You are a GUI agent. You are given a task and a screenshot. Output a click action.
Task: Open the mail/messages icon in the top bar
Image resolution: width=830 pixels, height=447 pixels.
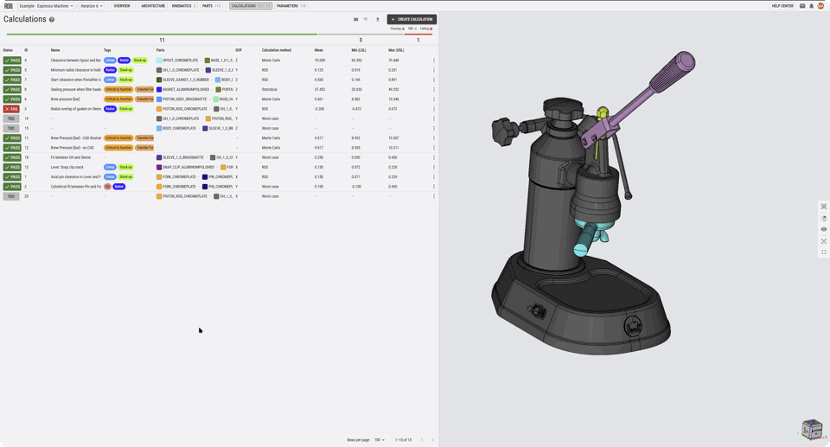[802, 6]
